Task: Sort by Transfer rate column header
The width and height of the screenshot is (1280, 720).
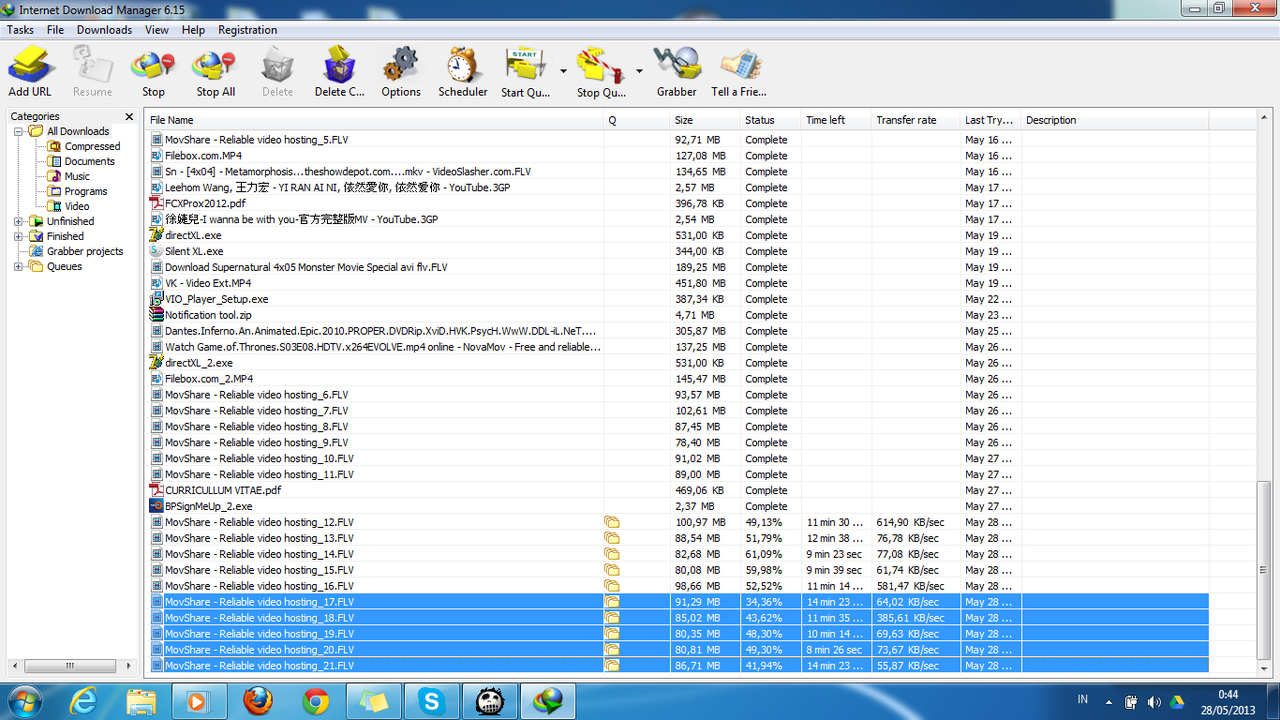Action: [915, 120]
